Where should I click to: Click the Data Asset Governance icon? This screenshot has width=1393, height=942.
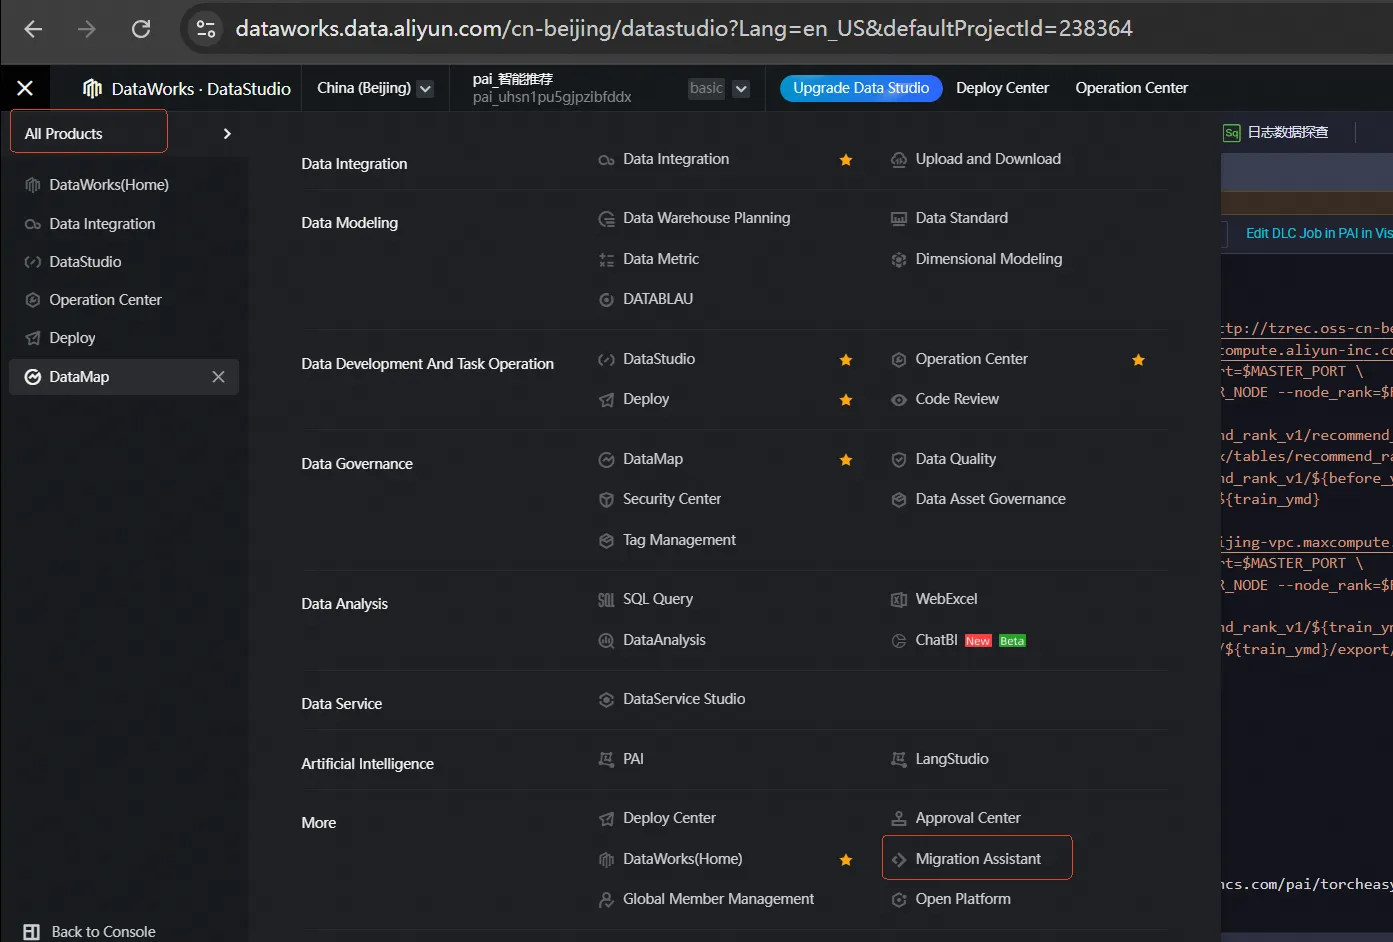(899, 500)
